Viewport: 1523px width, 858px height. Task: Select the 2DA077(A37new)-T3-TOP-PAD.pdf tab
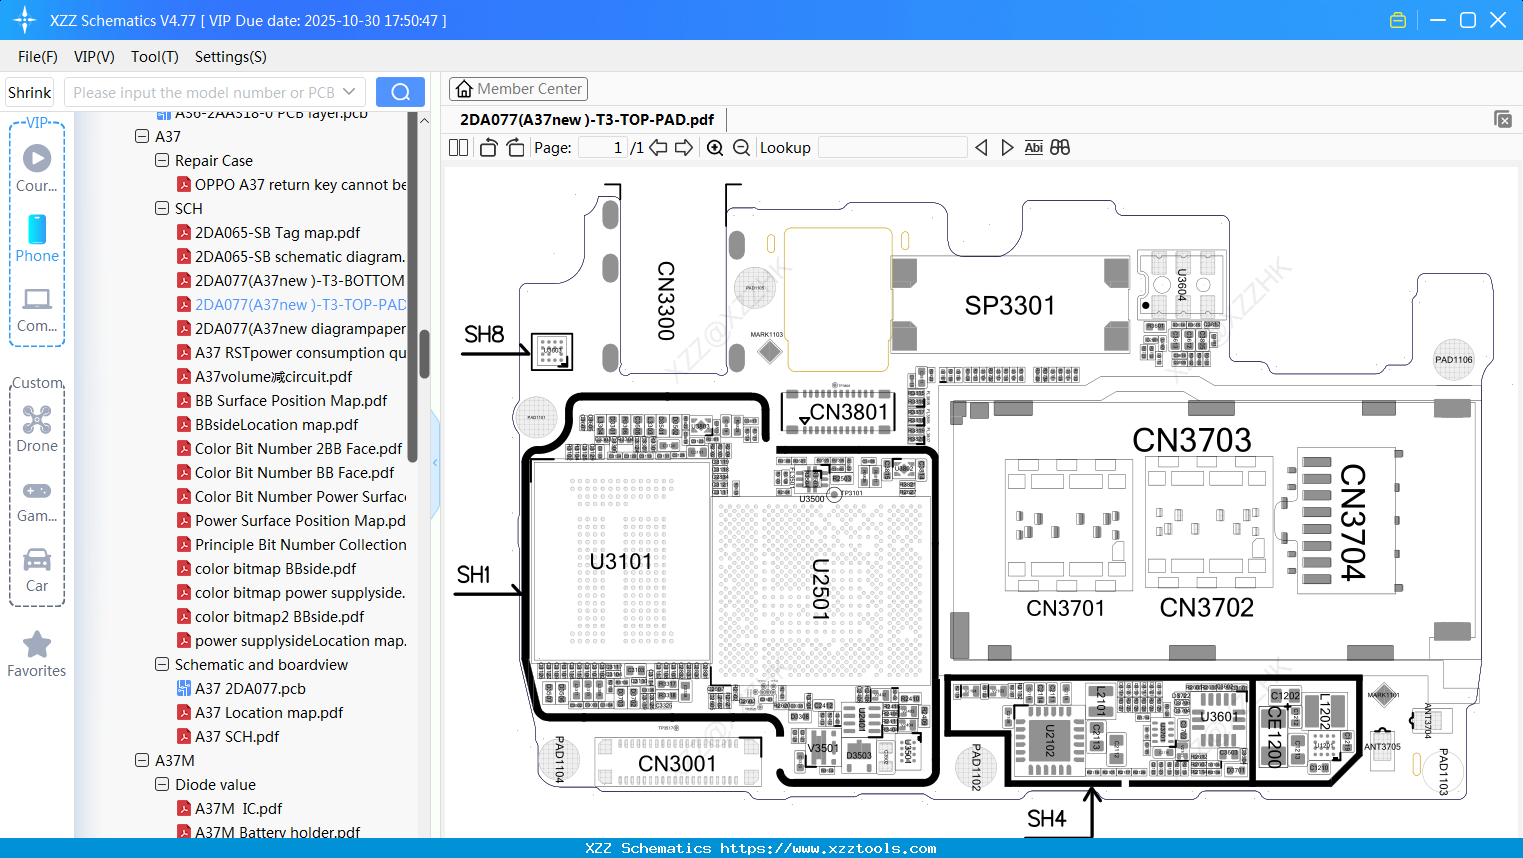[x=587, y=120]
